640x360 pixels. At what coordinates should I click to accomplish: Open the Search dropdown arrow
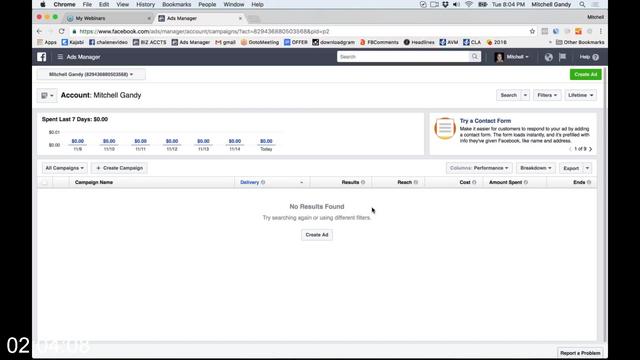(x=525, y=95)
